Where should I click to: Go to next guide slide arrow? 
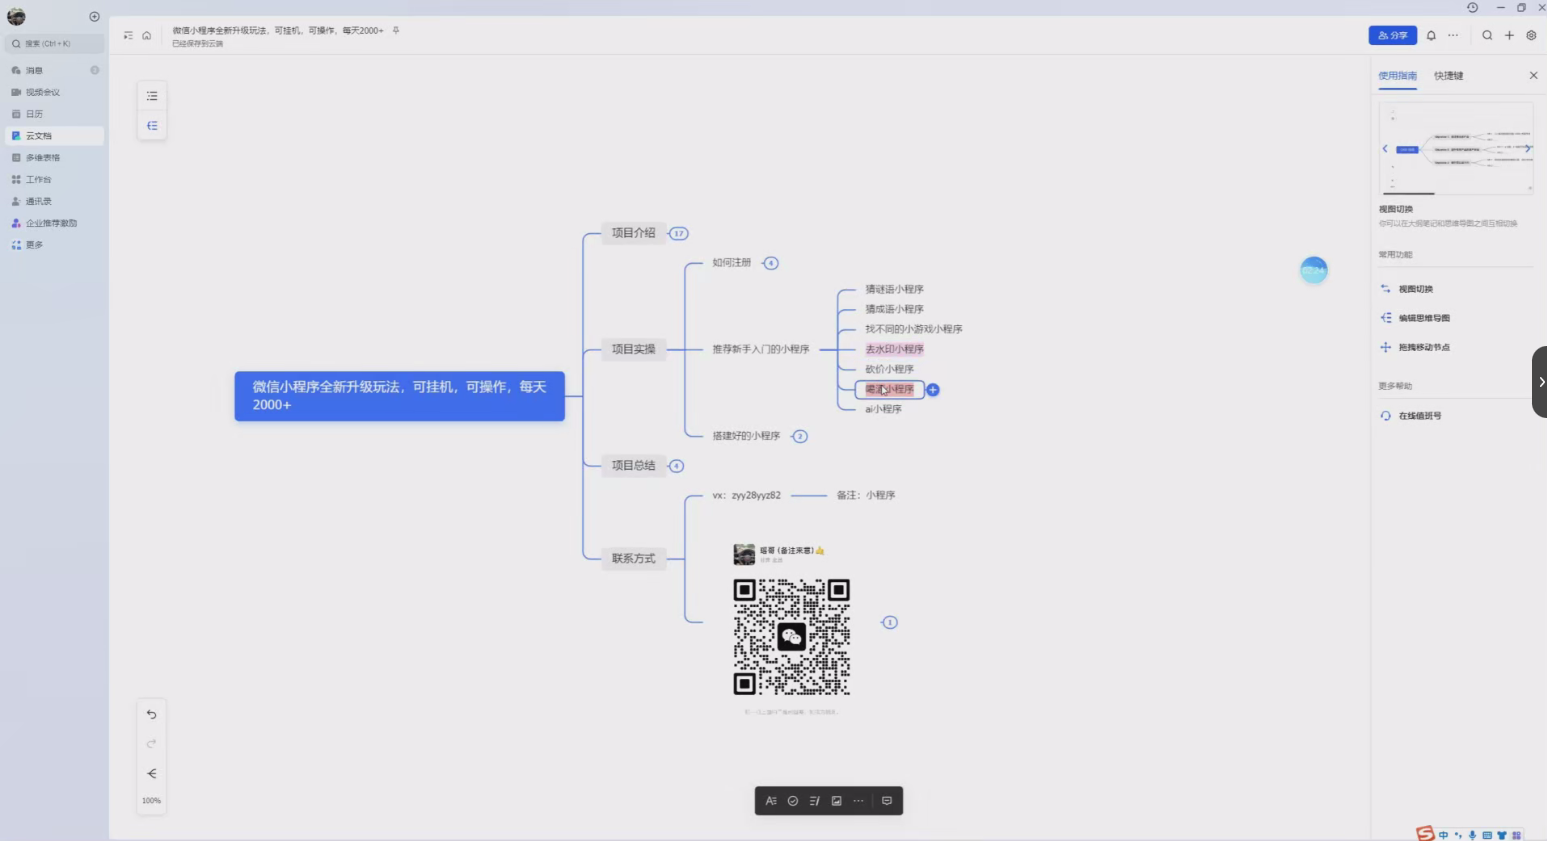click(x=1527, y=149)
